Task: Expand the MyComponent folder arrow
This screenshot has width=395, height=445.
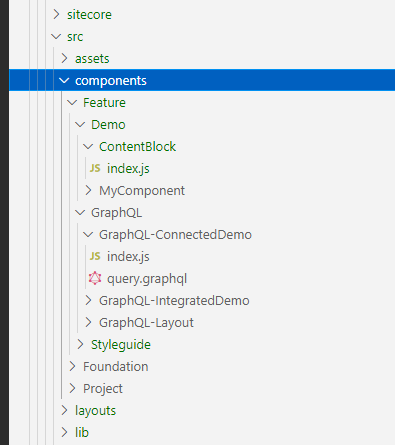Action: [88, 190]
